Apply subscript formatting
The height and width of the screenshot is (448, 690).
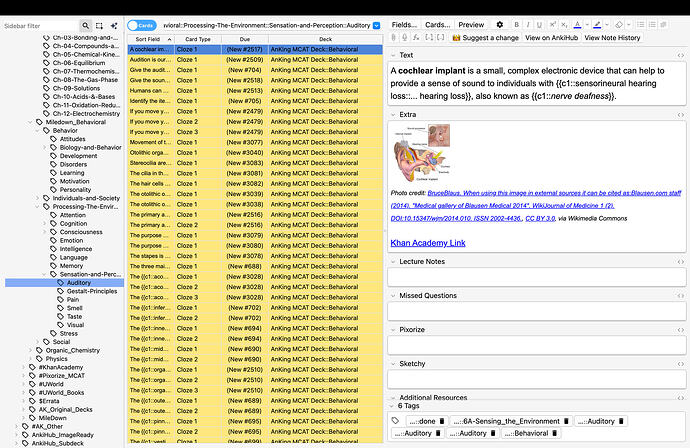[x=564, y=25]
